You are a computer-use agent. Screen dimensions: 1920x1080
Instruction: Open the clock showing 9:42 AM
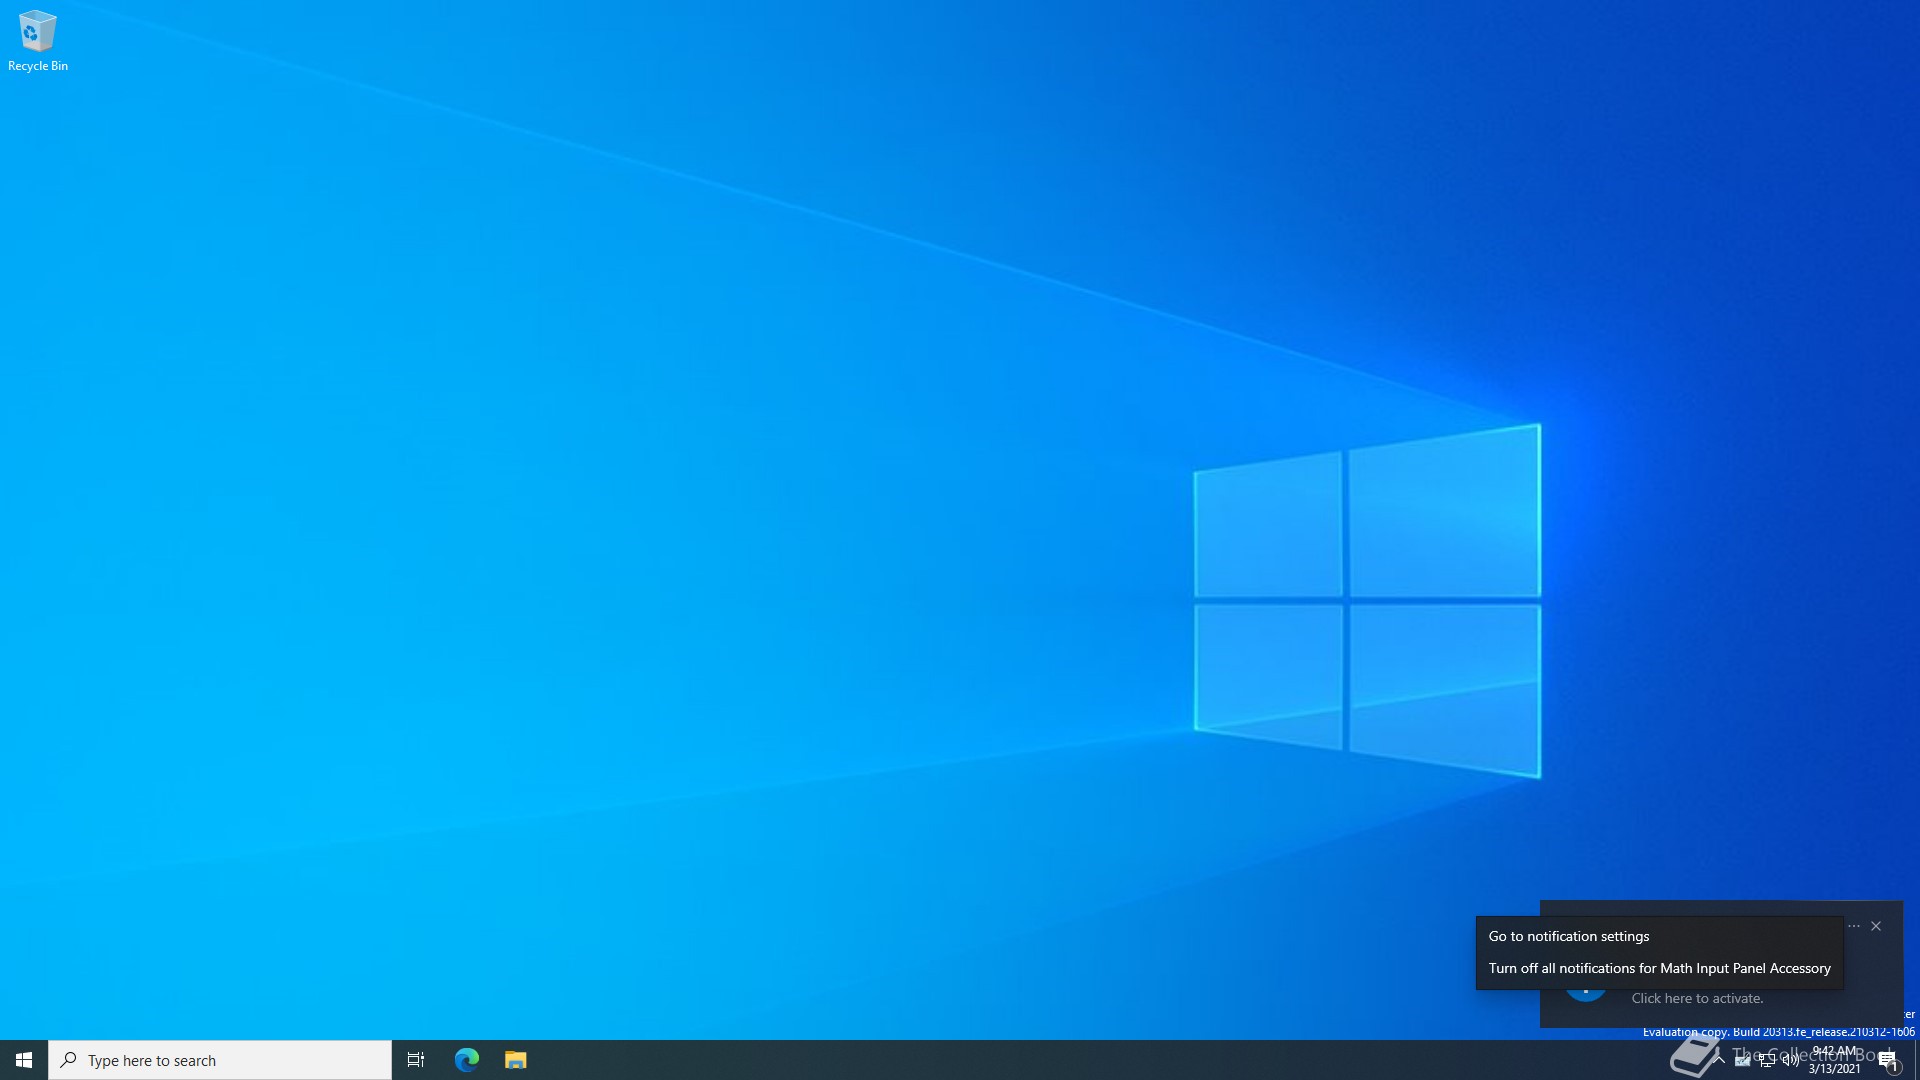[x=1835, y=1060]
